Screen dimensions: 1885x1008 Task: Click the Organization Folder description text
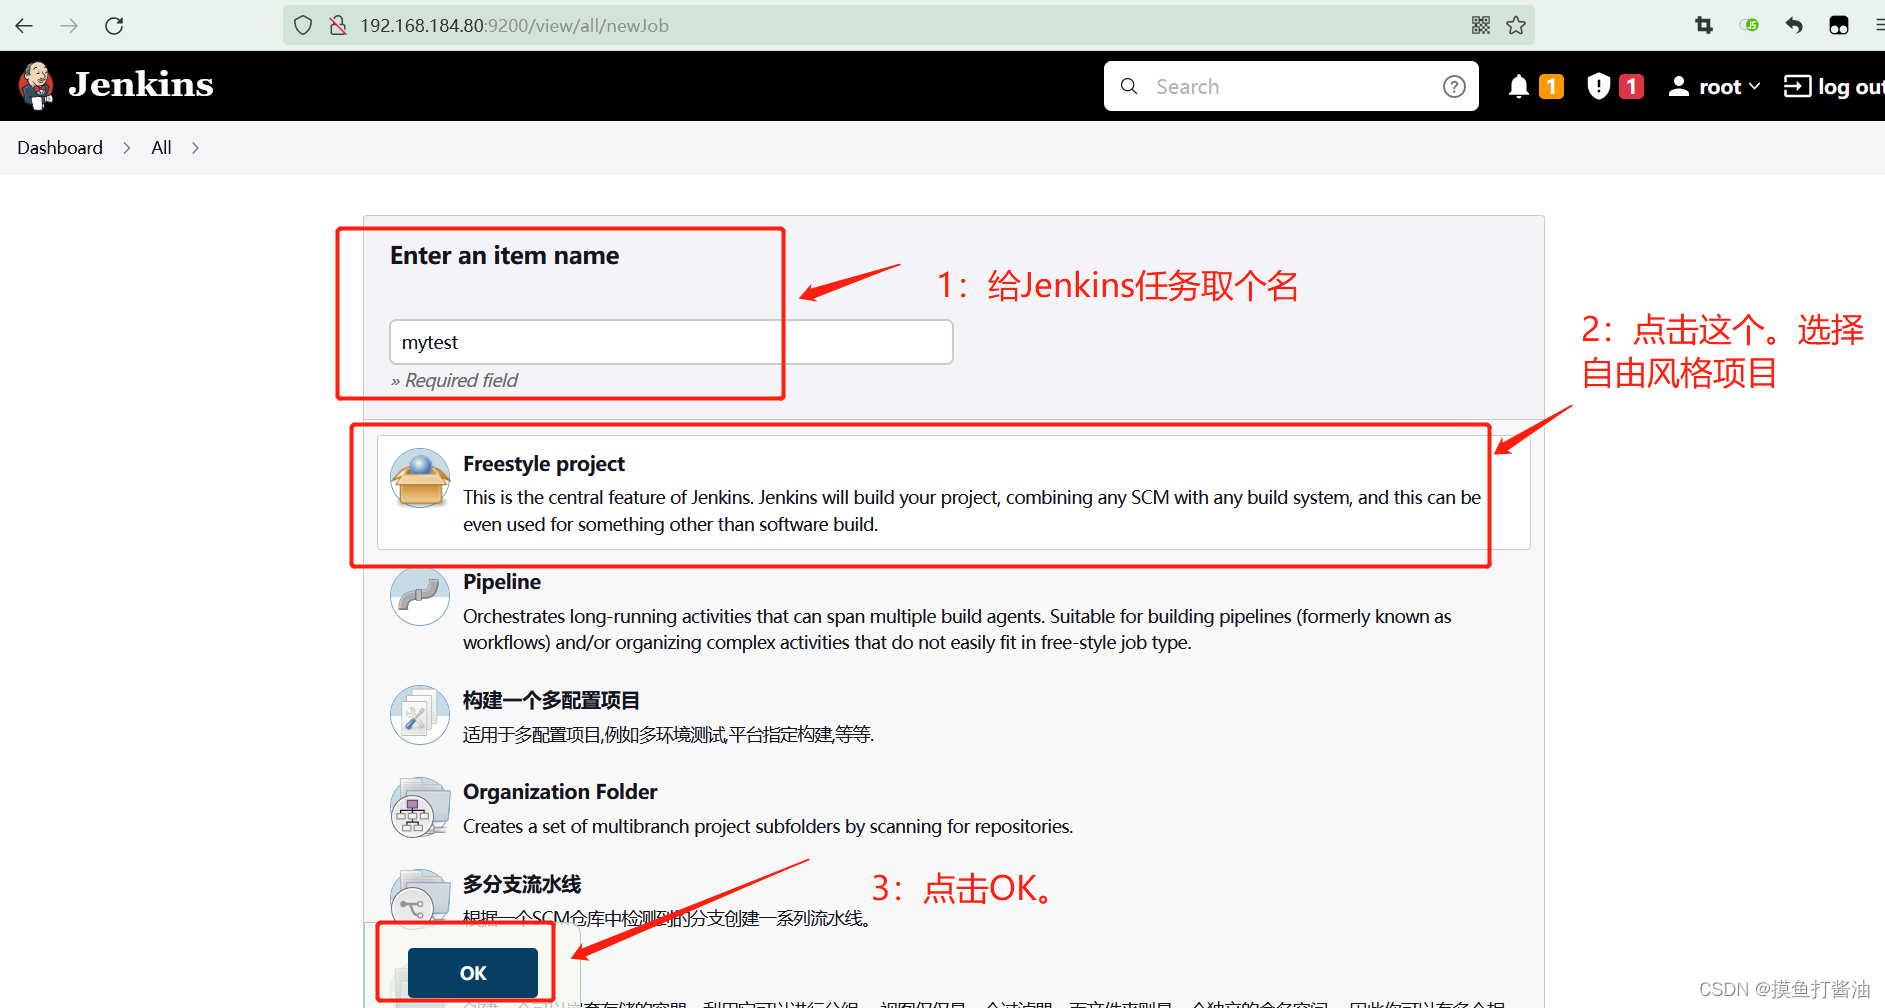768,826
